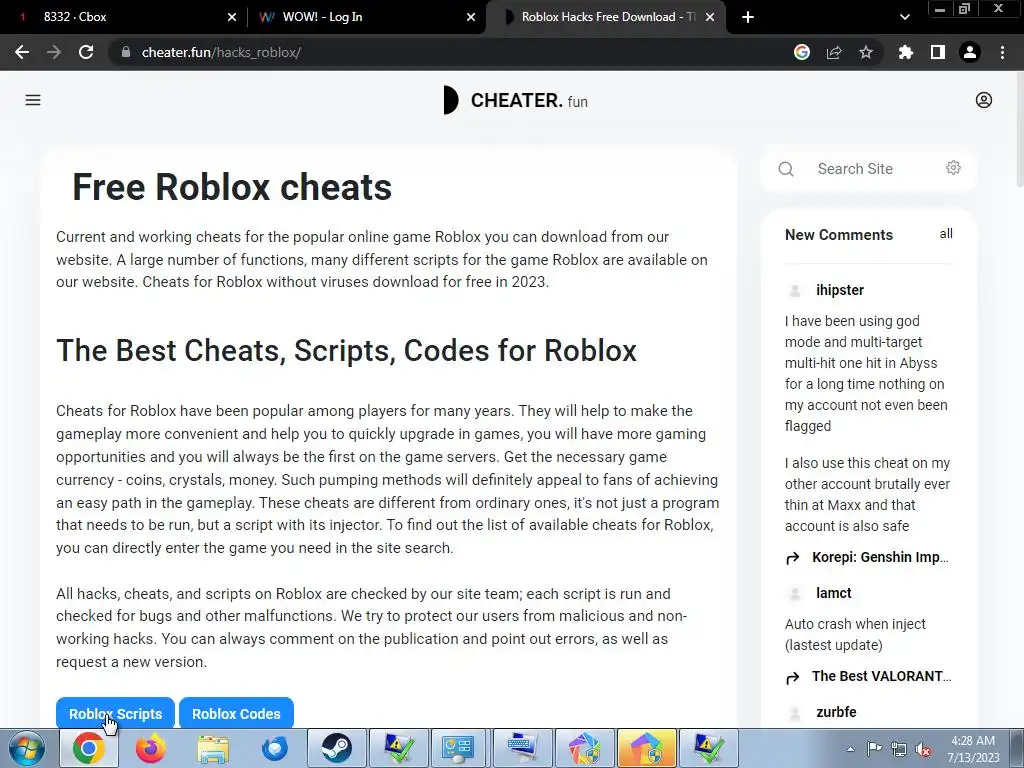Close the 8332 Cbox tab

pos(232,17)
